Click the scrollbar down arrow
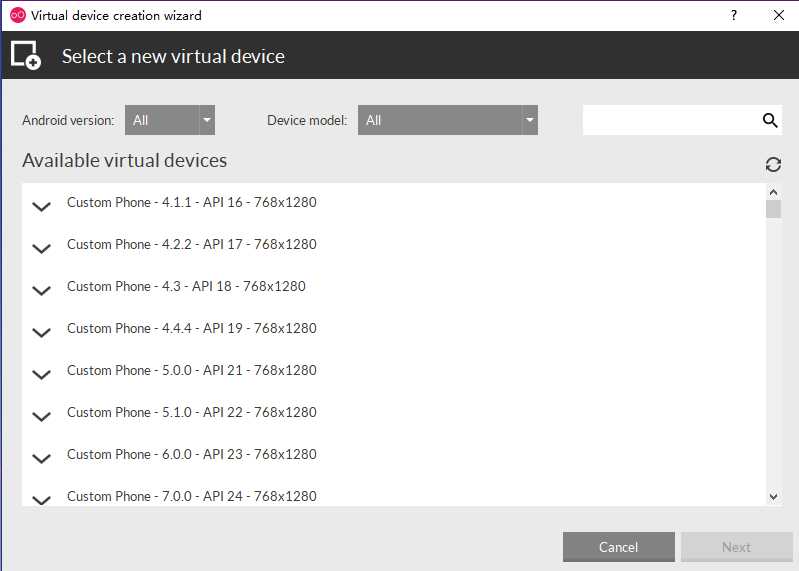 tap(773, 496)
